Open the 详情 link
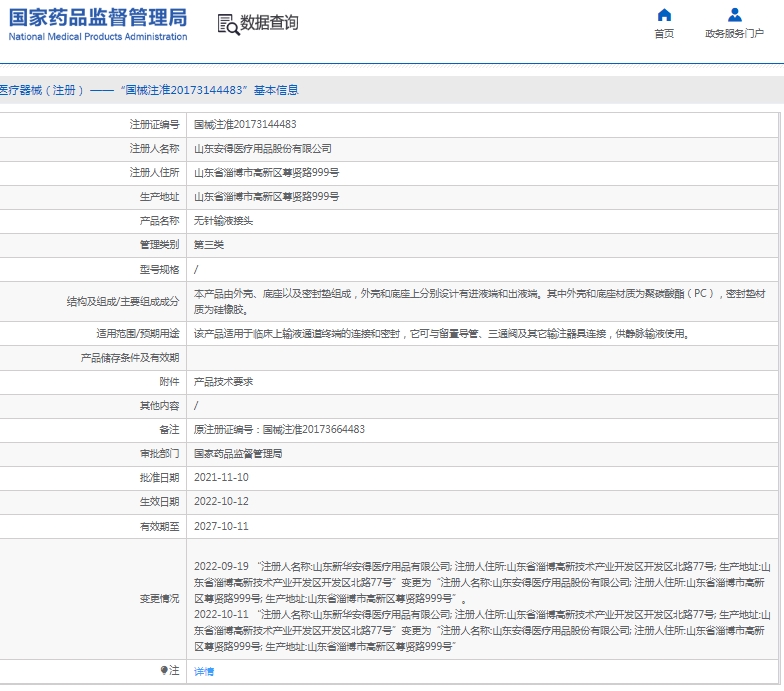The height and width of the screenshot is (691, 784). coord(204,671)
